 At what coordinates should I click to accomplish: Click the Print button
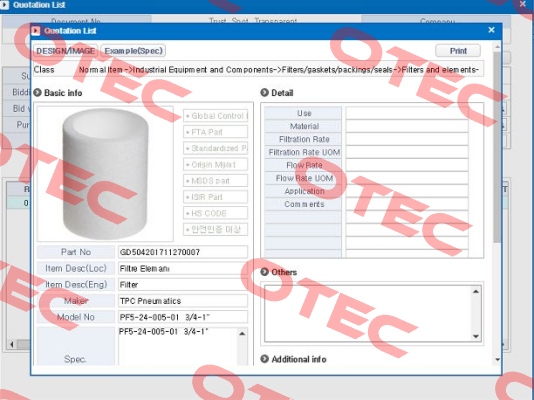(458, 51)
